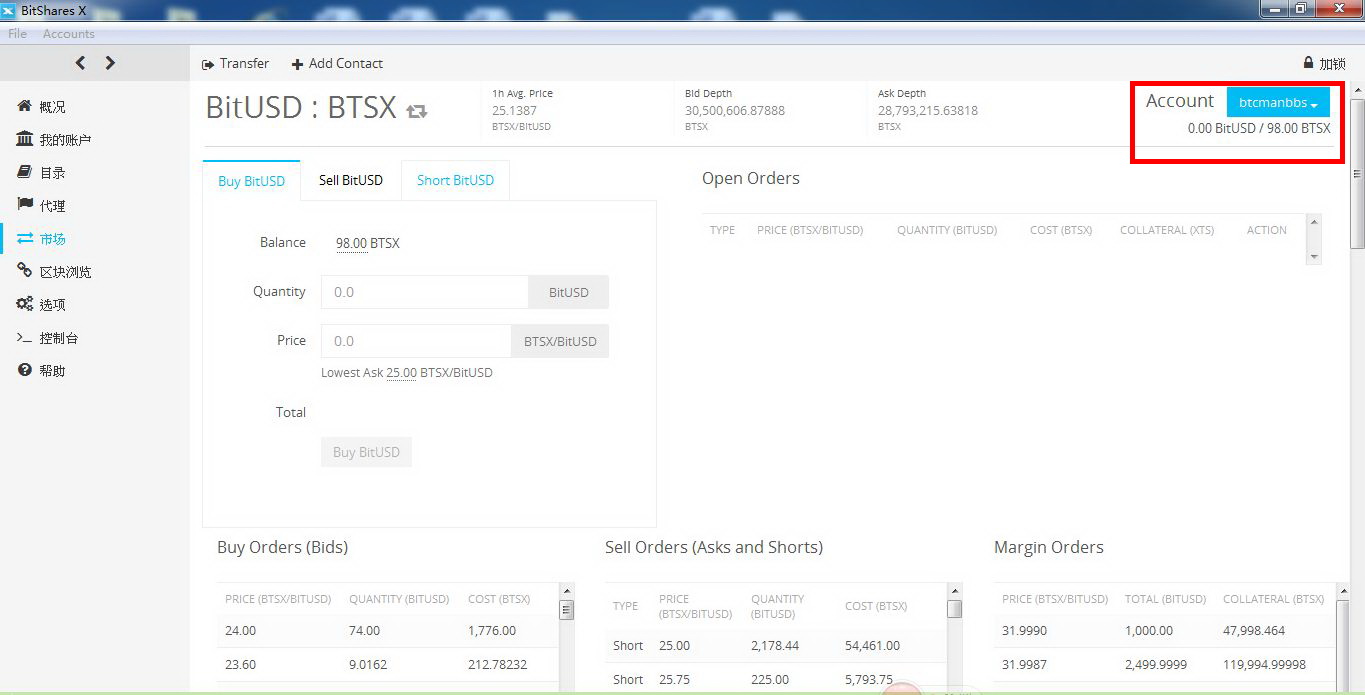
Task: Click Bid Depth value 30,500,606.87888
Action: 735,111
